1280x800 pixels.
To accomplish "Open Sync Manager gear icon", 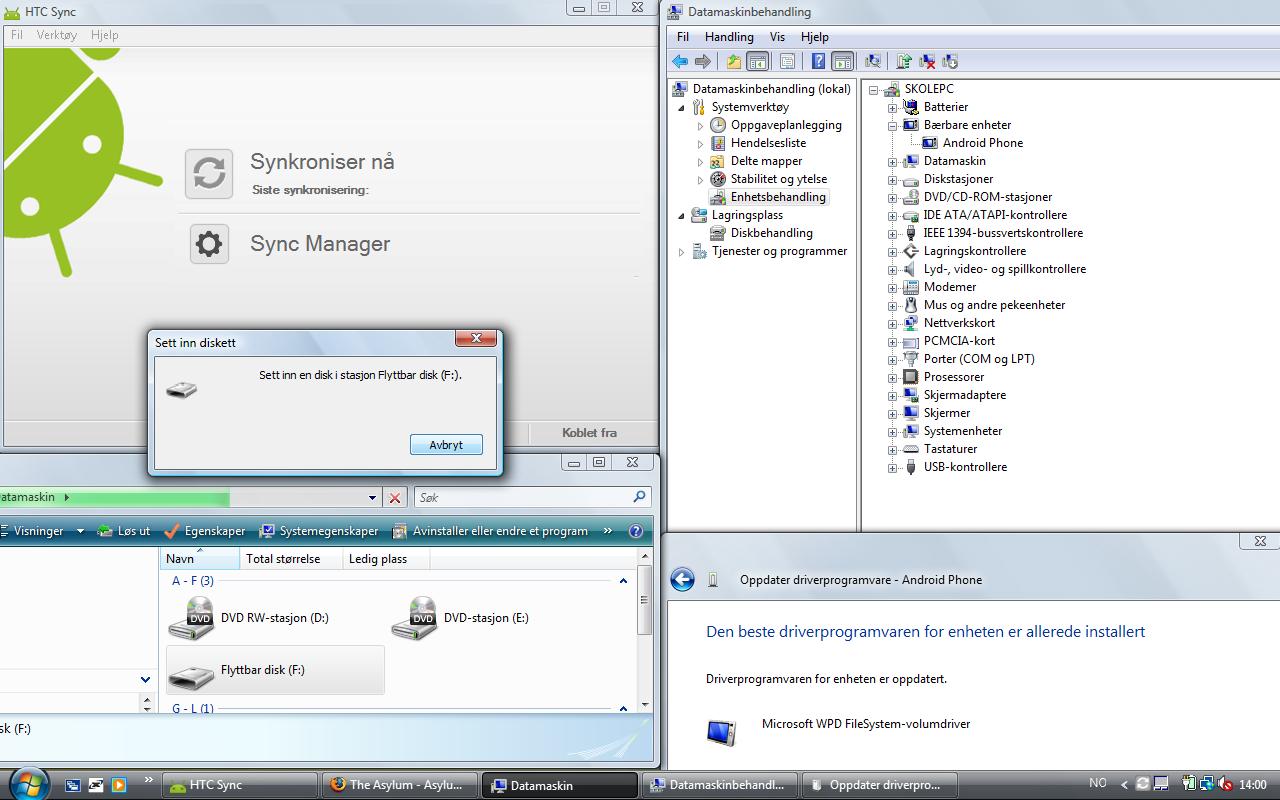I will pos(209,244).
